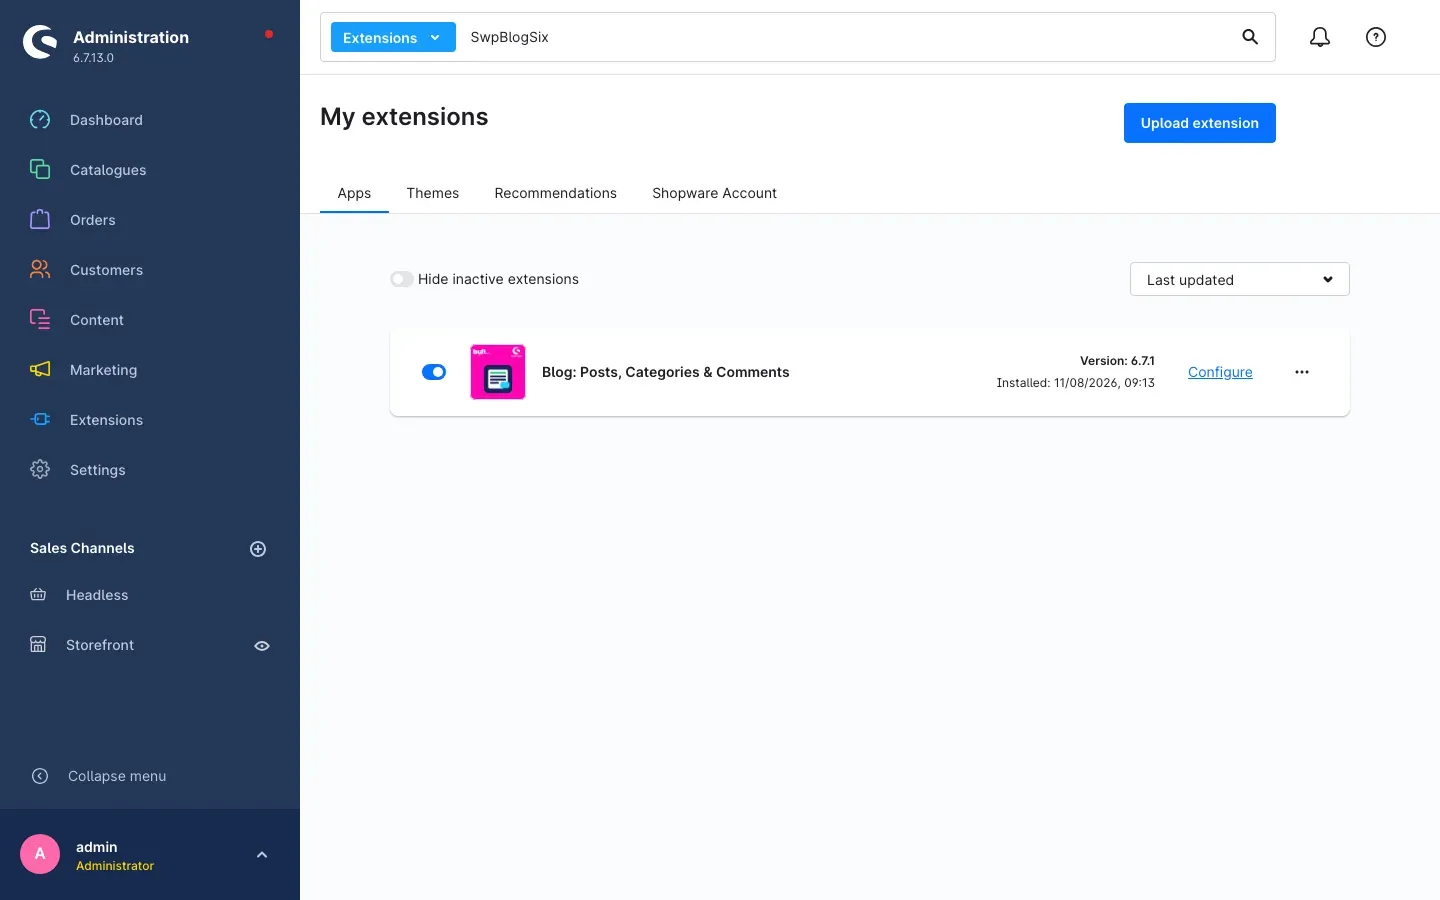
Task: Show the Storefront via eye icon
Action: pyautogui.click(x=262, y=646)
